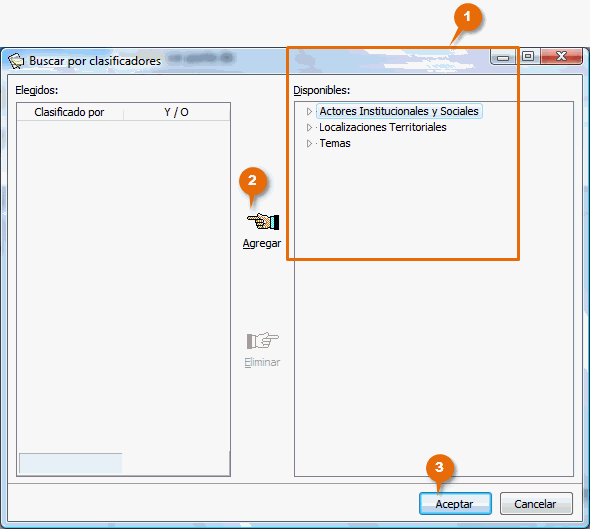Viewport: 590px width, 529px height.
Task: Click the orange callout badge numbered 3
Action: (x=440, y=468)
